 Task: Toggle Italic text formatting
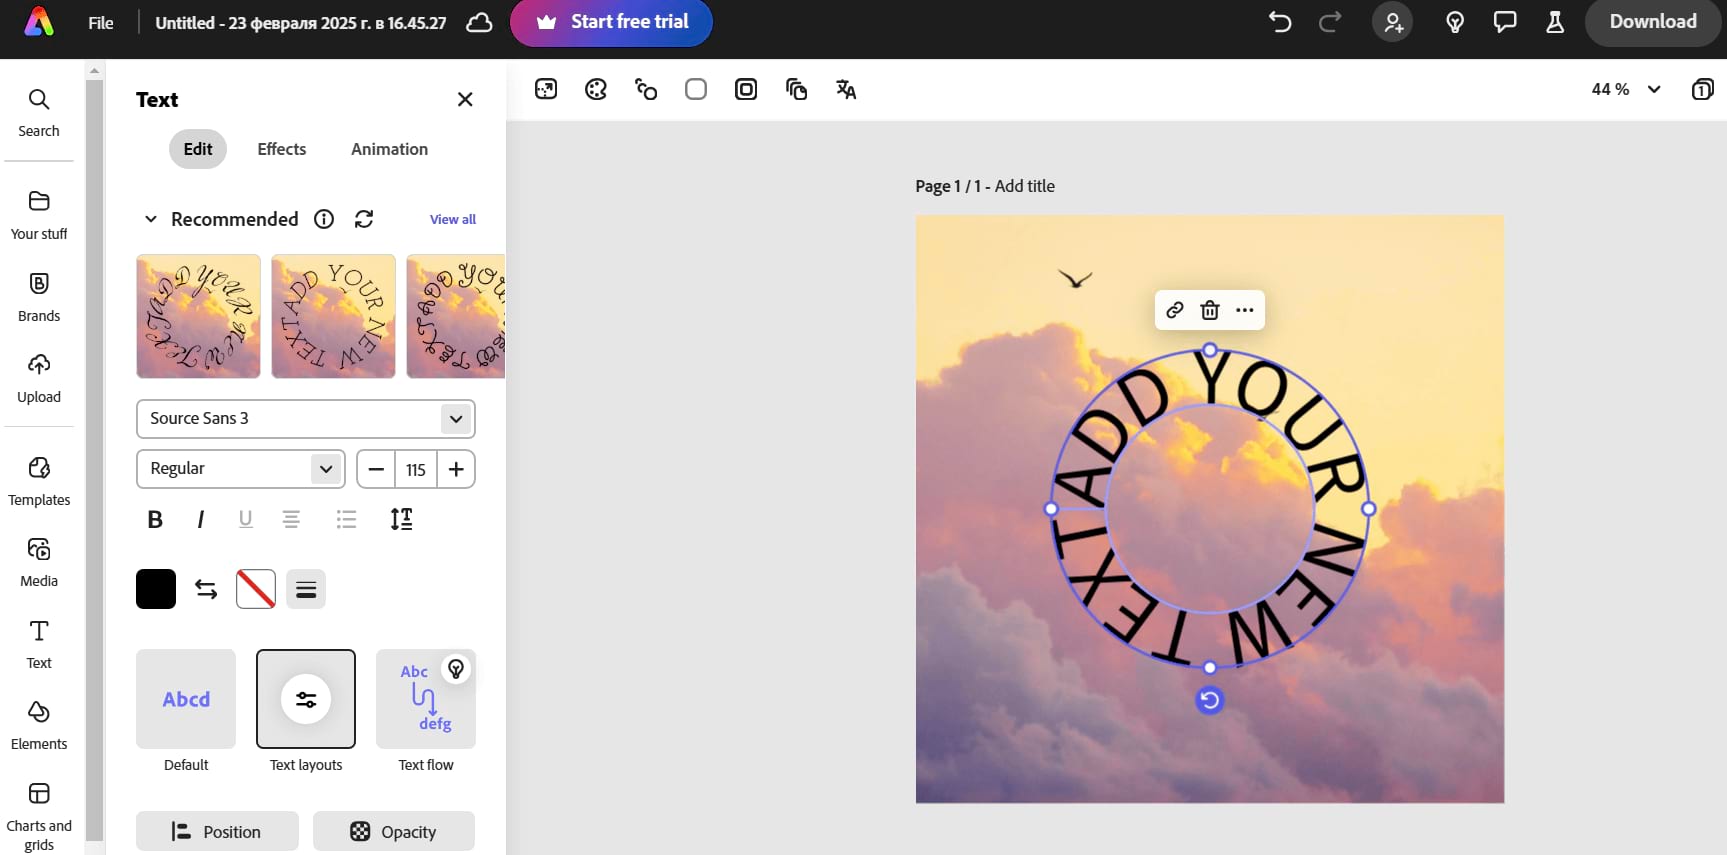201,519
